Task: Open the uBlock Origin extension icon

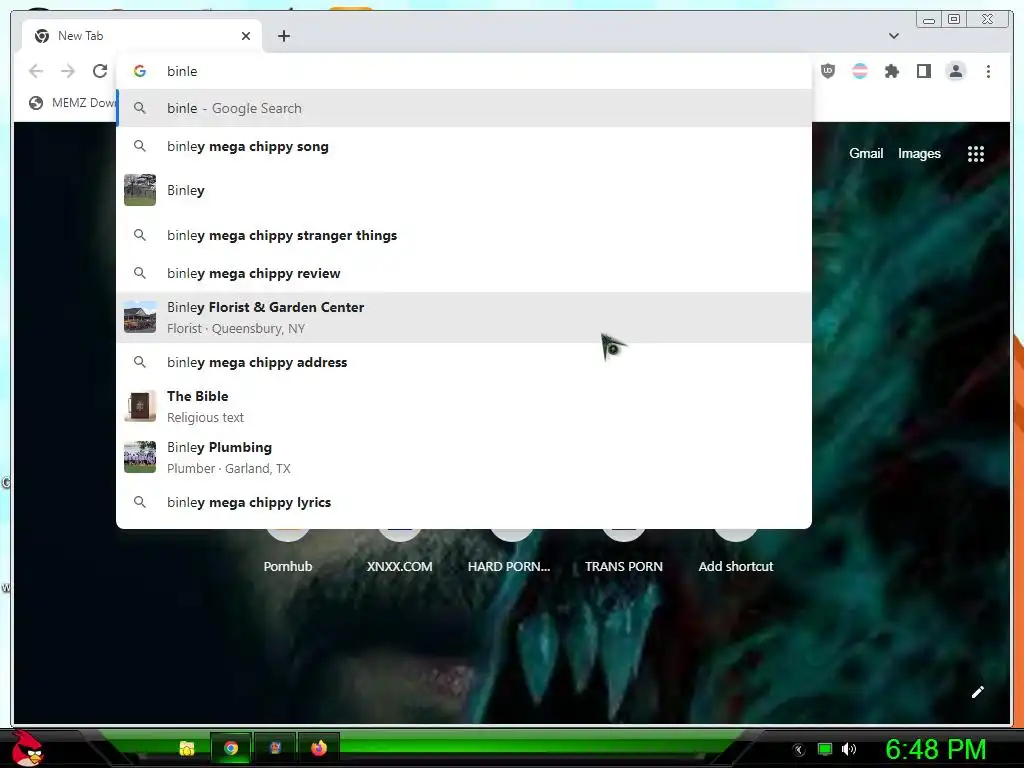Action: click(827, 71)
